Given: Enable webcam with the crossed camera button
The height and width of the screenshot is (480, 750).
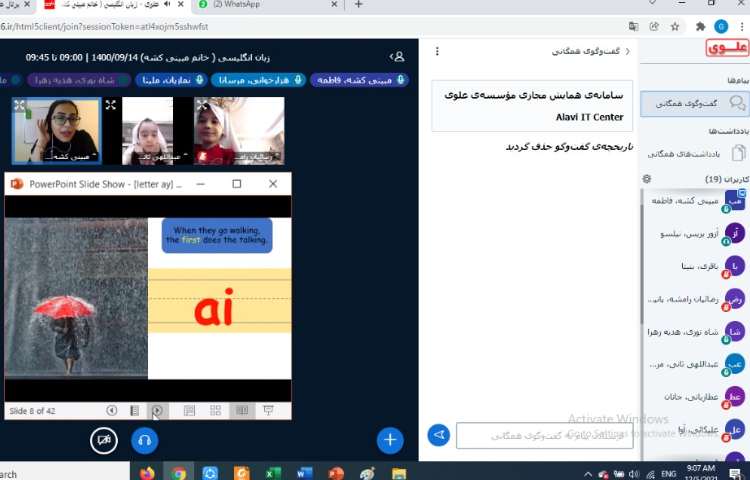Looking at the screenshot, I should point(102,440).
